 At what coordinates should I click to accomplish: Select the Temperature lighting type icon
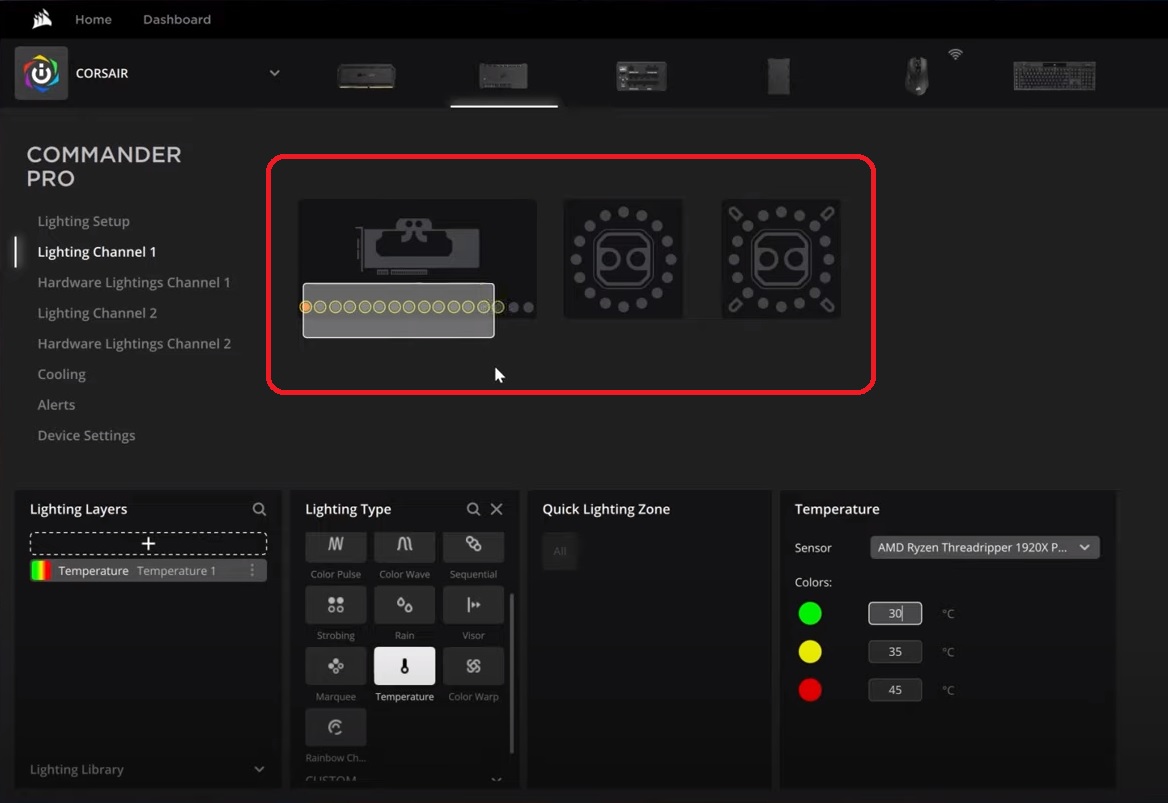tap(404, 666)
